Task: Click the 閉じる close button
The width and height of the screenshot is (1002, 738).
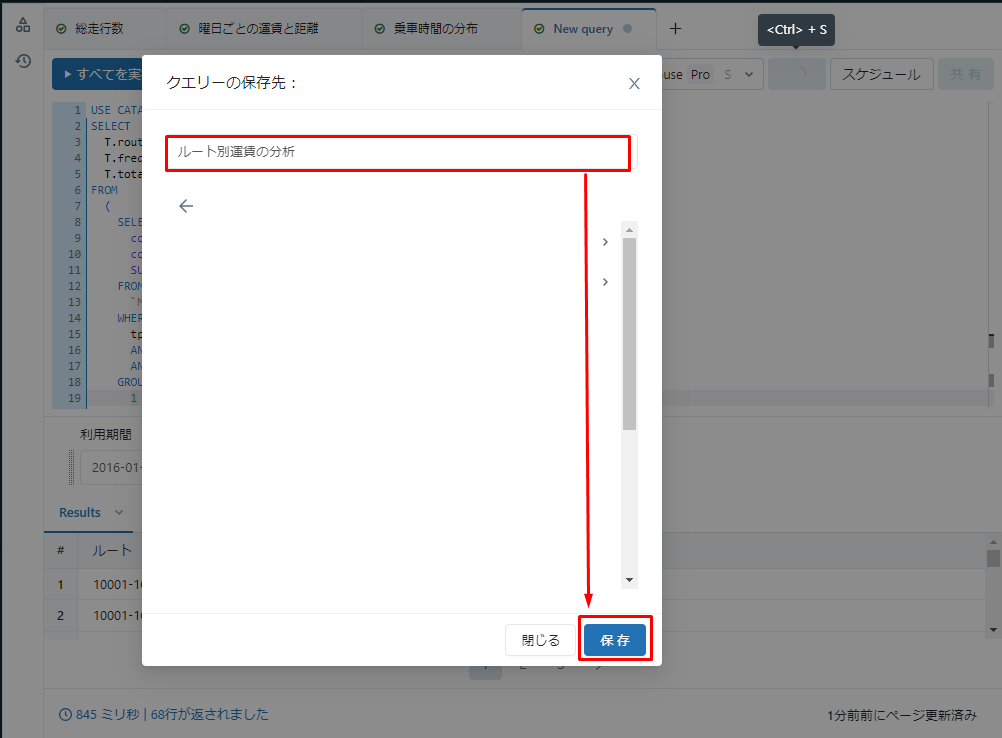Action: pyautogui.click(x=540, y=640)
